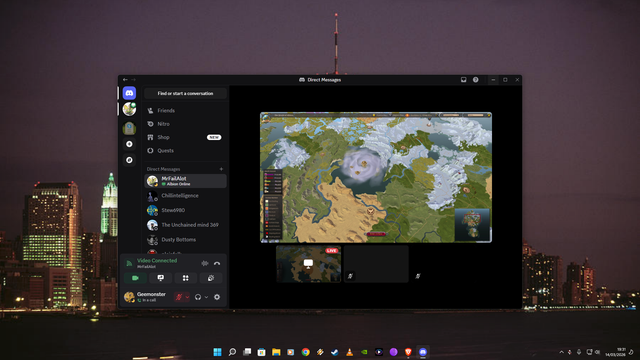Go forward with the title bar forward arrow

tap(133, 80)
